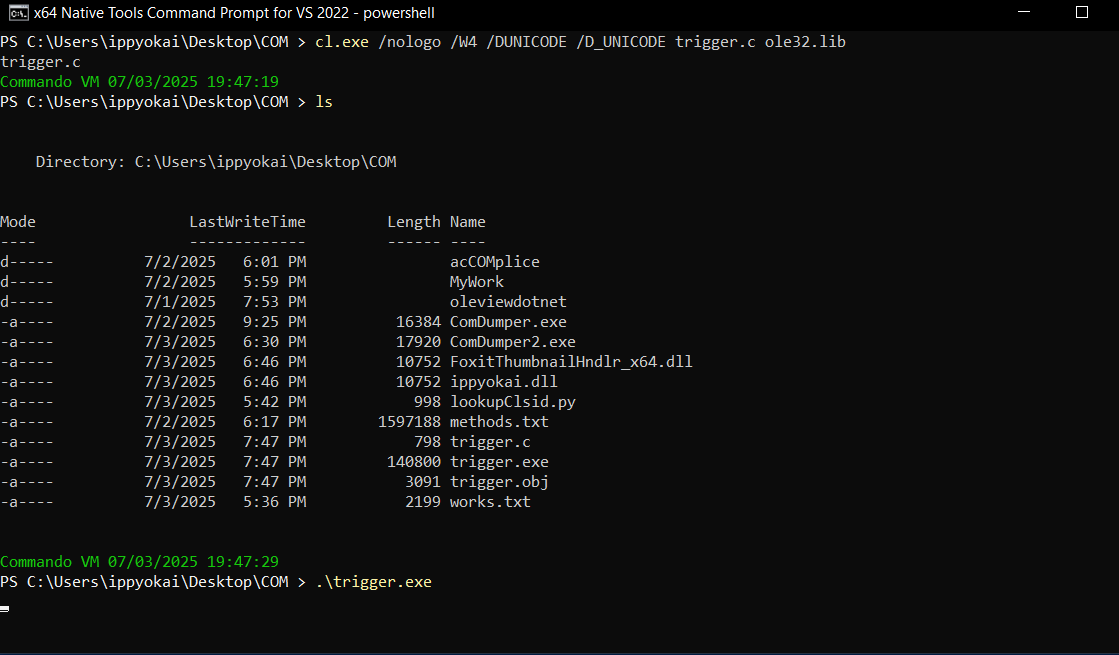Click the Mode column header

pyautogui.click(x=18, y=222)
